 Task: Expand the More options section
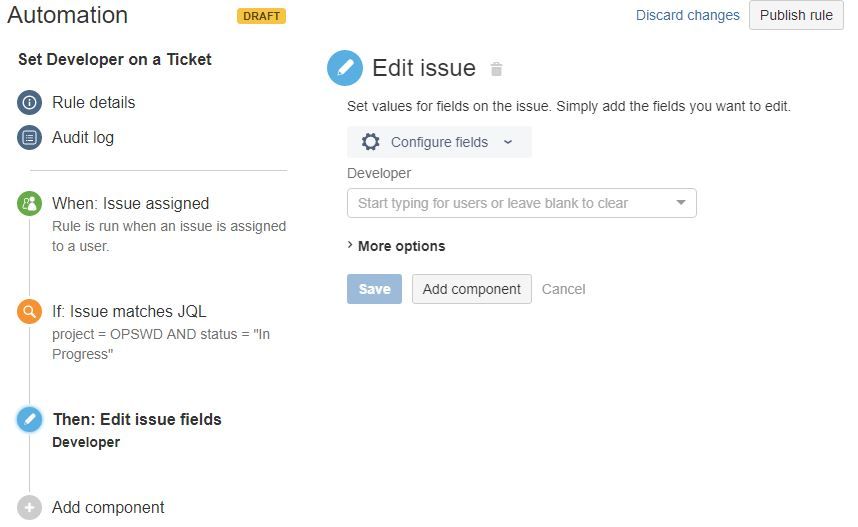point(396,246)
